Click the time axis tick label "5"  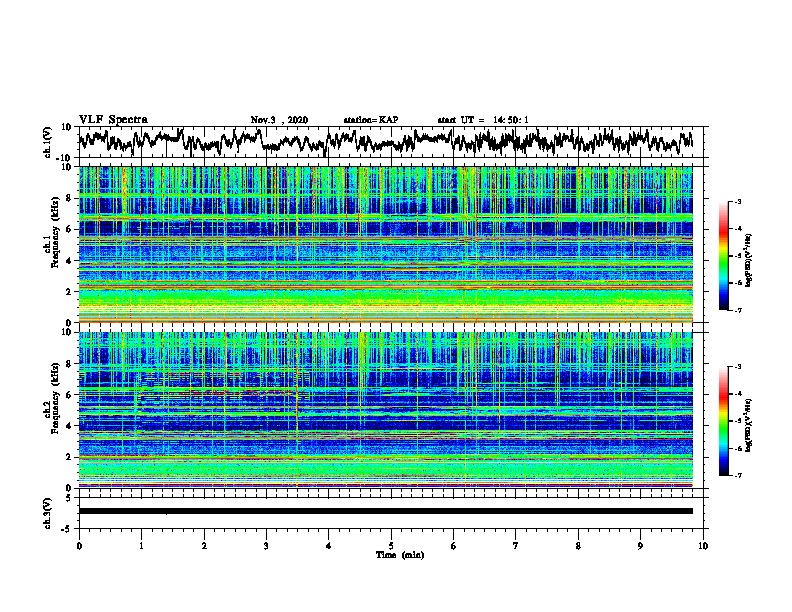391,546
